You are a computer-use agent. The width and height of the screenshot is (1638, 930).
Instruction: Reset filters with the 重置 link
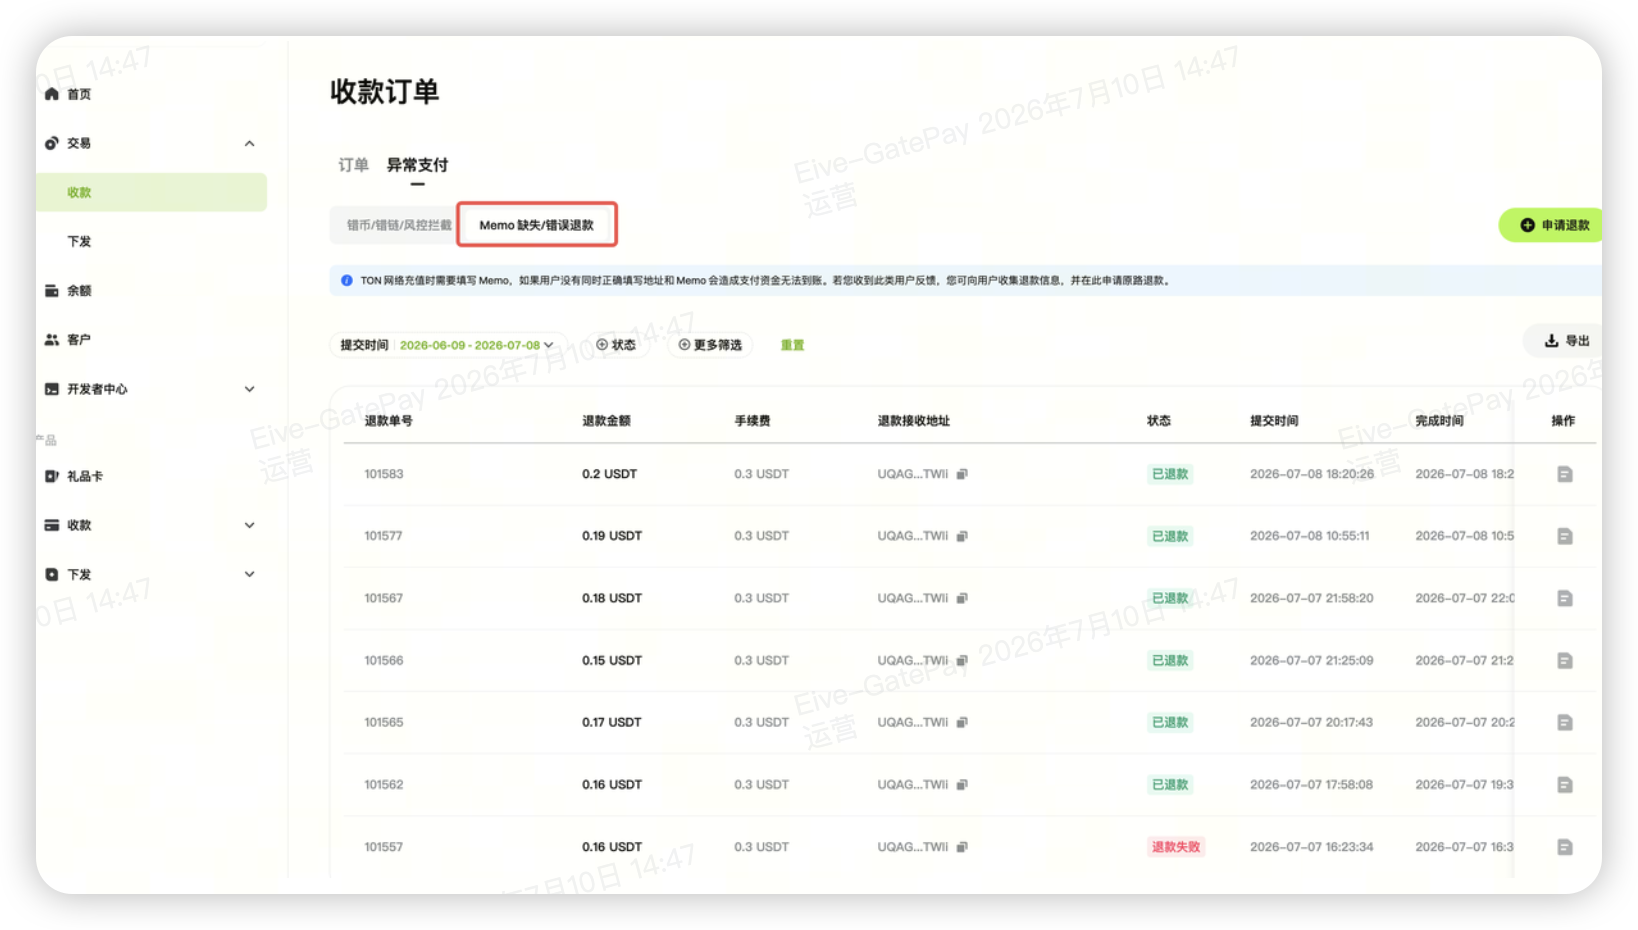792,345
